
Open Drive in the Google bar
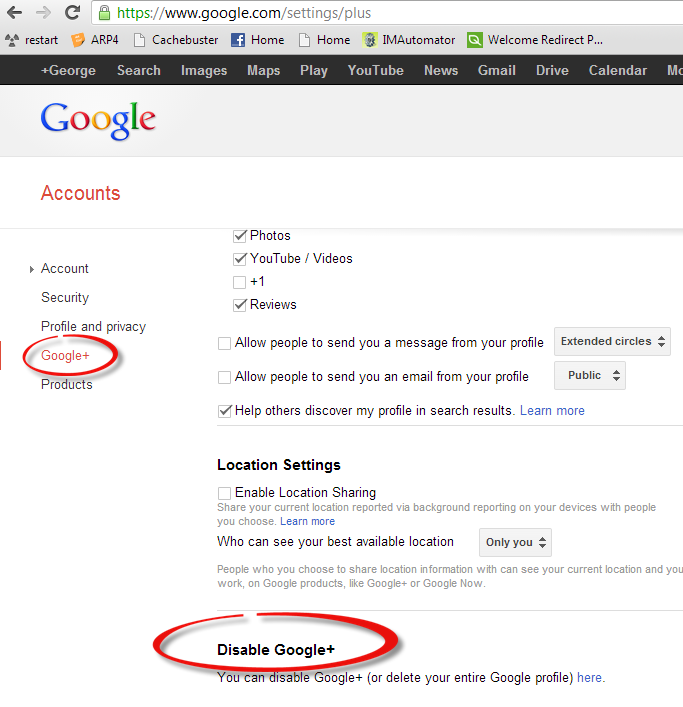(x=552, y=70)
